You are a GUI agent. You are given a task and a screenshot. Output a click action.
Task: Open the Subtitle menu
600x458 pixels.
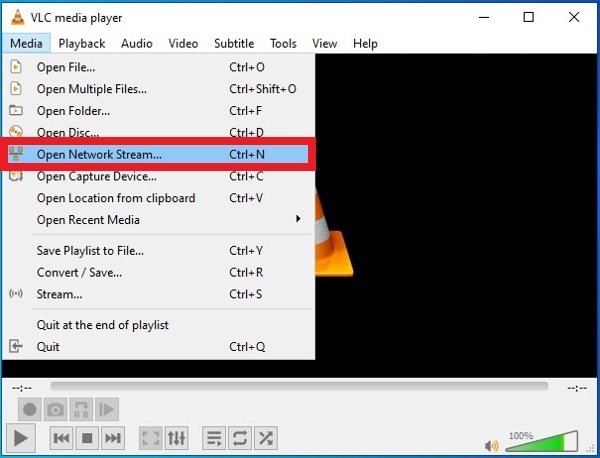click(x=234, y=44)
